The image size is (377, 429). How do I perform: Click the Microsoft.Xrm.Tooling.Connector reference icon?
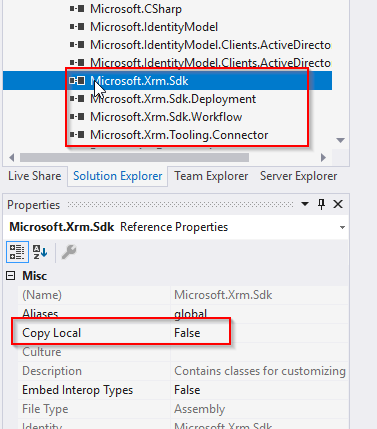point(77,135)
